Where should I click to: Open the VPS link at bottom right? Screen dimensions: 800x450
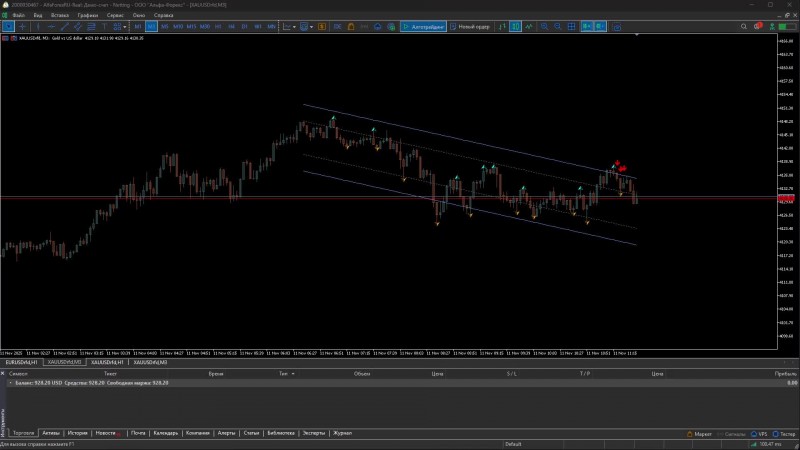click(759, 434)
